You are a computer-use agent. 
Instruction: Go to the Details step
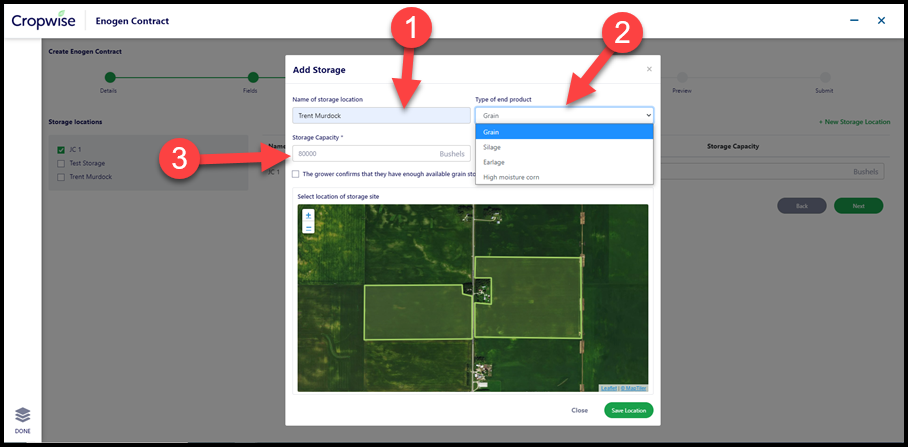110,78
